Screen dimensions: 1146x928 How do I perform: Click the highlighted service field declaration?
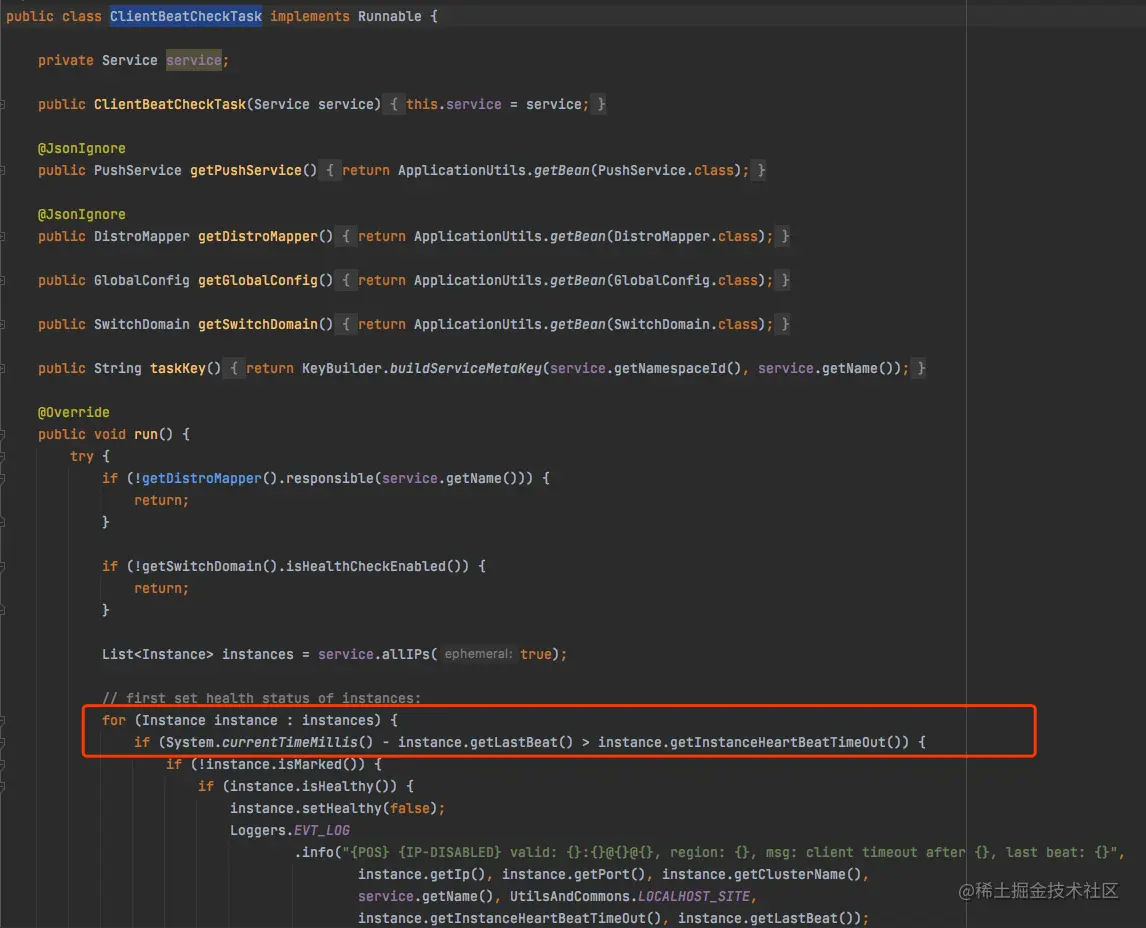194,61
